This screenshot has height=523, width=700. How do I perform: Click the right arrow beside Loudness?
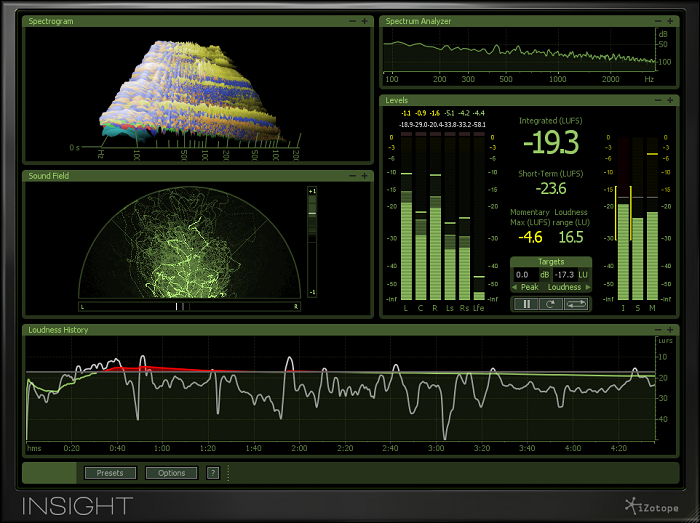(x=588, y=287)
